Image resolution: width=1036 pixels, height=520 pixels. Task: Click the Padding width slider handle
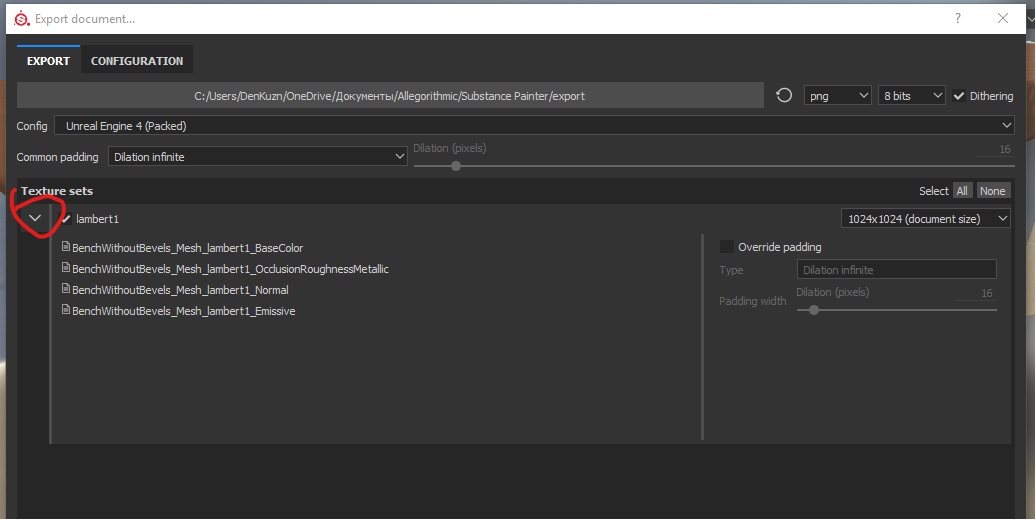pos(814,309)
